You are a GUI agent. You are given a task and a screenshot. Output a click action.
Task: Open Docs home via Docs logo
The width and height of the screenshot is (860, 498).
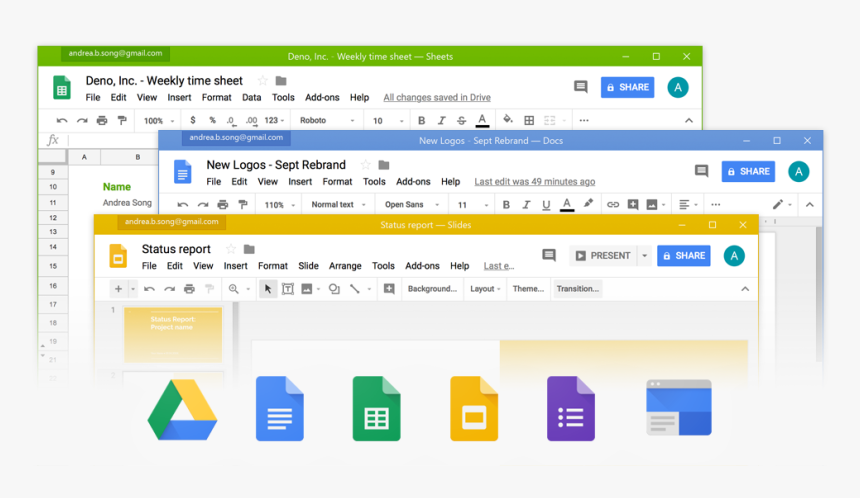tap(183, 171)
